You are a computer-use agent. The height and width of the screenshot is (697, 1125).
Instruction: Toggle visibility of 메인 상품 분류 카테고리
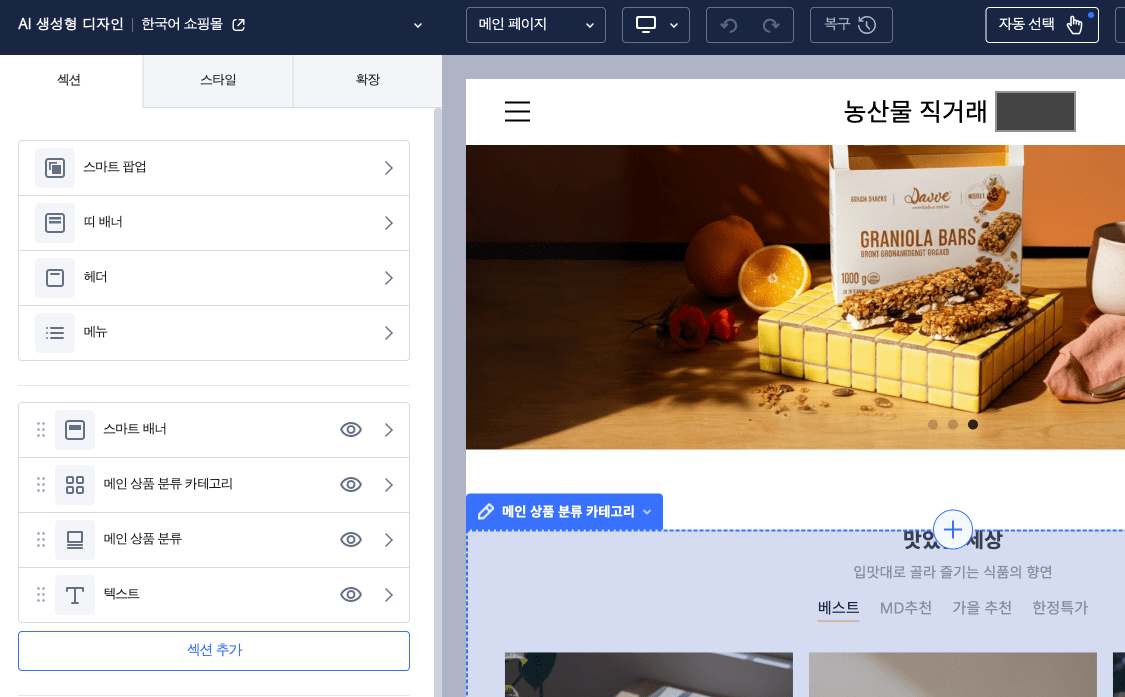[350, 485]
